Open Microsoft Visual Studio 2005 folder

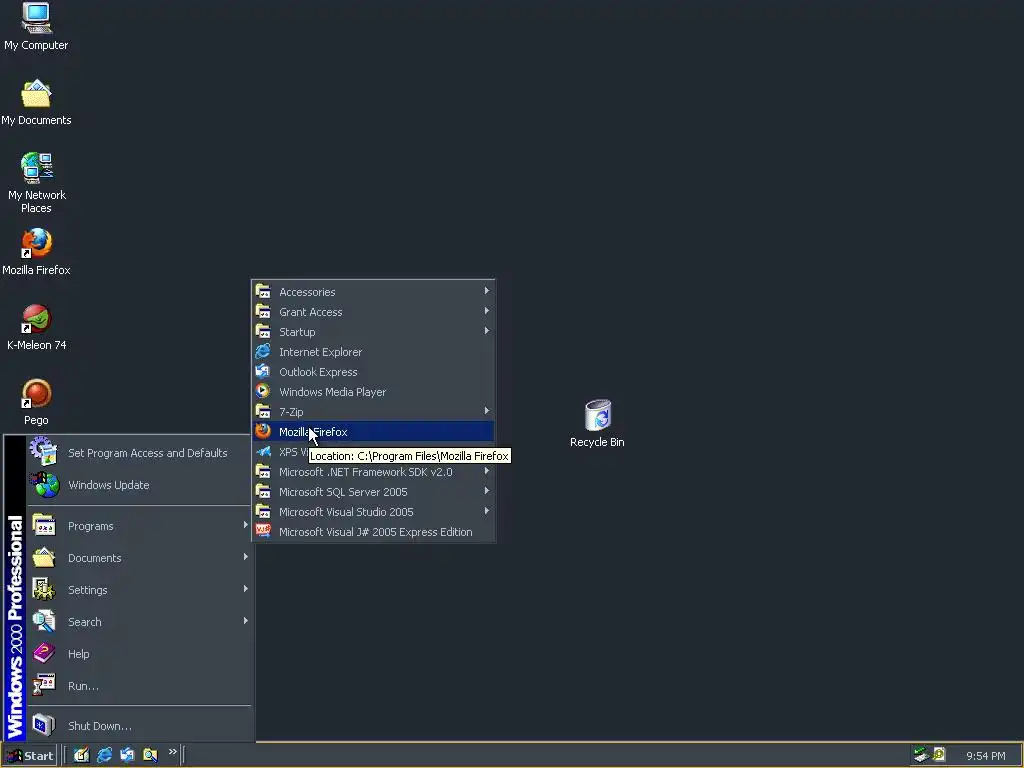point(373,512)
